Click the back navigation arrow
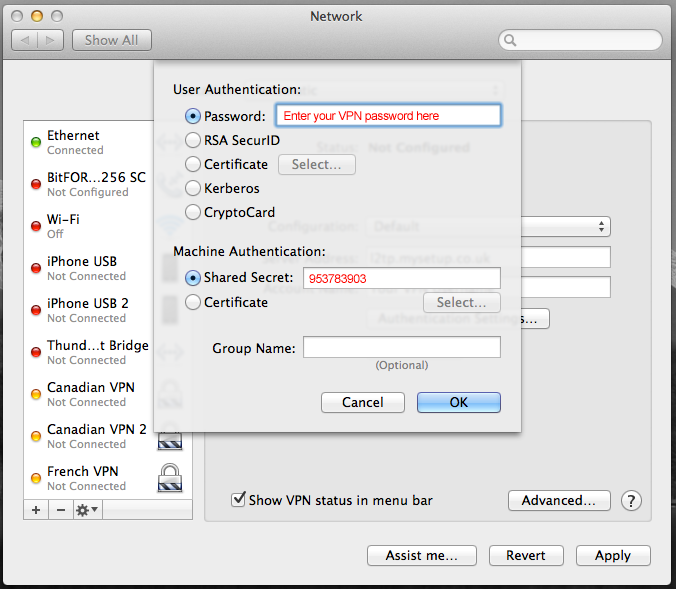Image resolution: width=676 pixels, height=589 pixels. pos(25,40)
